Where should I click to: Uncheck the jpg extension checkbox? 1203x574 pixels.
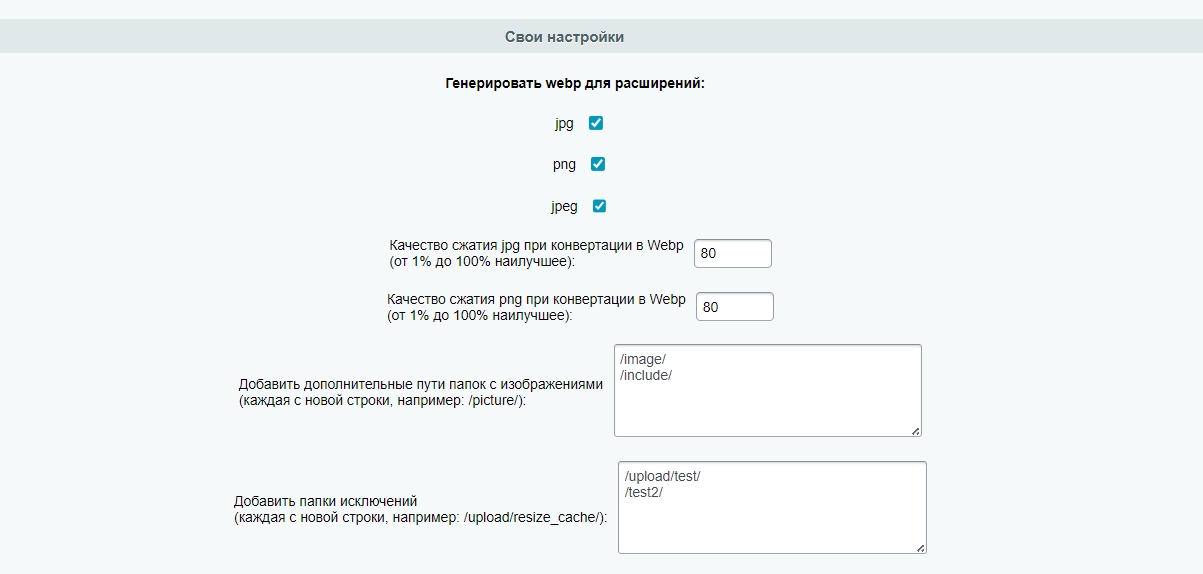click(x=596, y=124)
